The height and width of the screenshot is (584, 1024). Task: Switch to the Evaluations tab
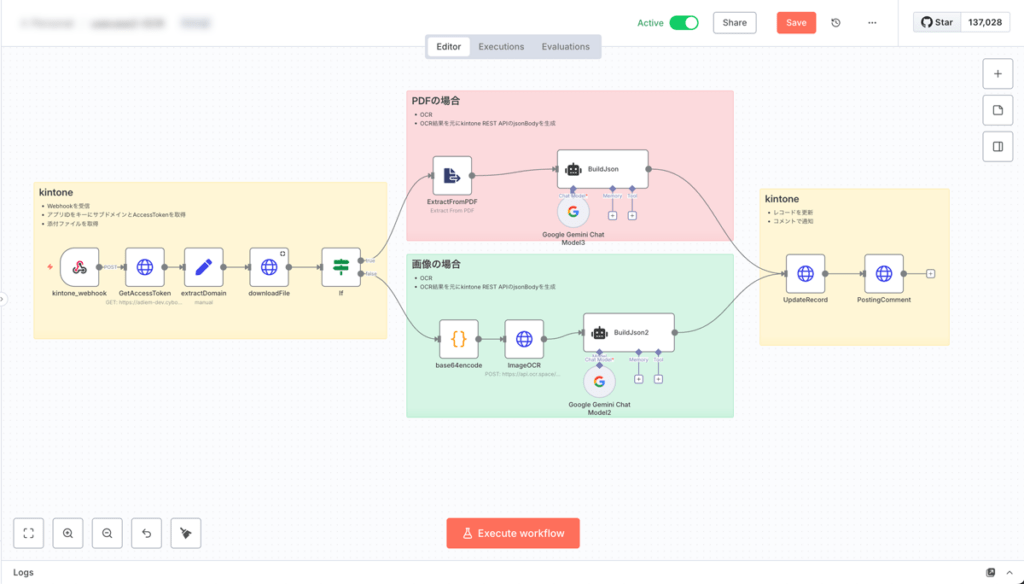[x=565, y=47]
